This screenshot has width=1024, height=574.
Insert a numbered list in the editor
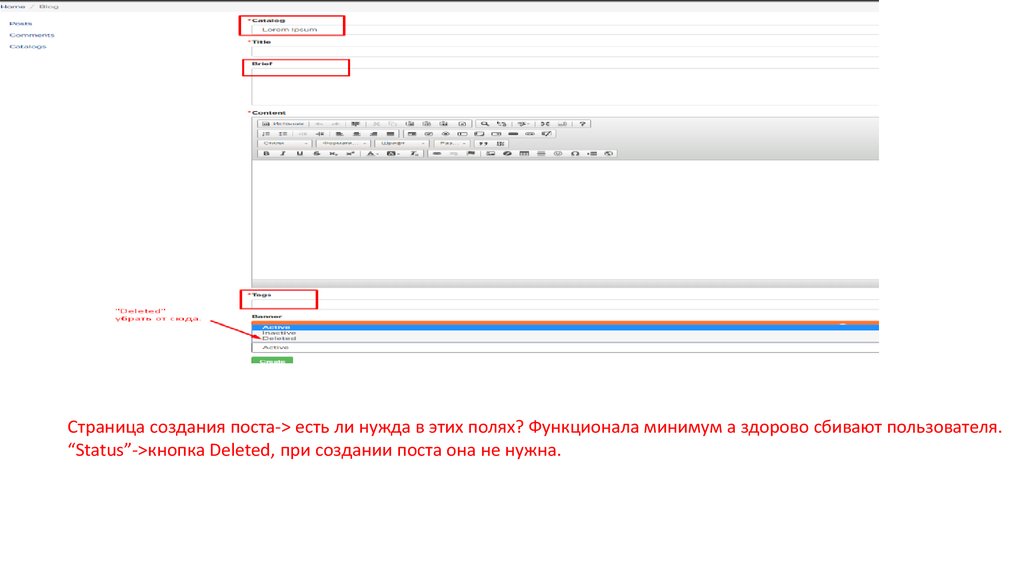(266, 133)
